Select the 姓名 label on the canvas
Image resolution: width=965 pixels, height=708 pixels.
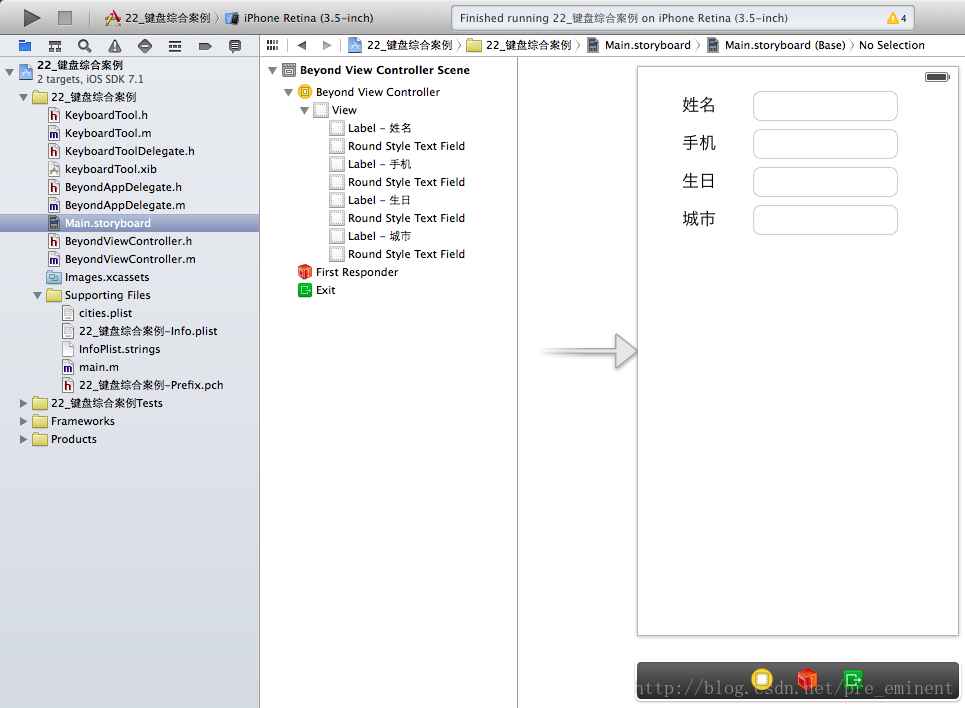(x=699, y=105)
